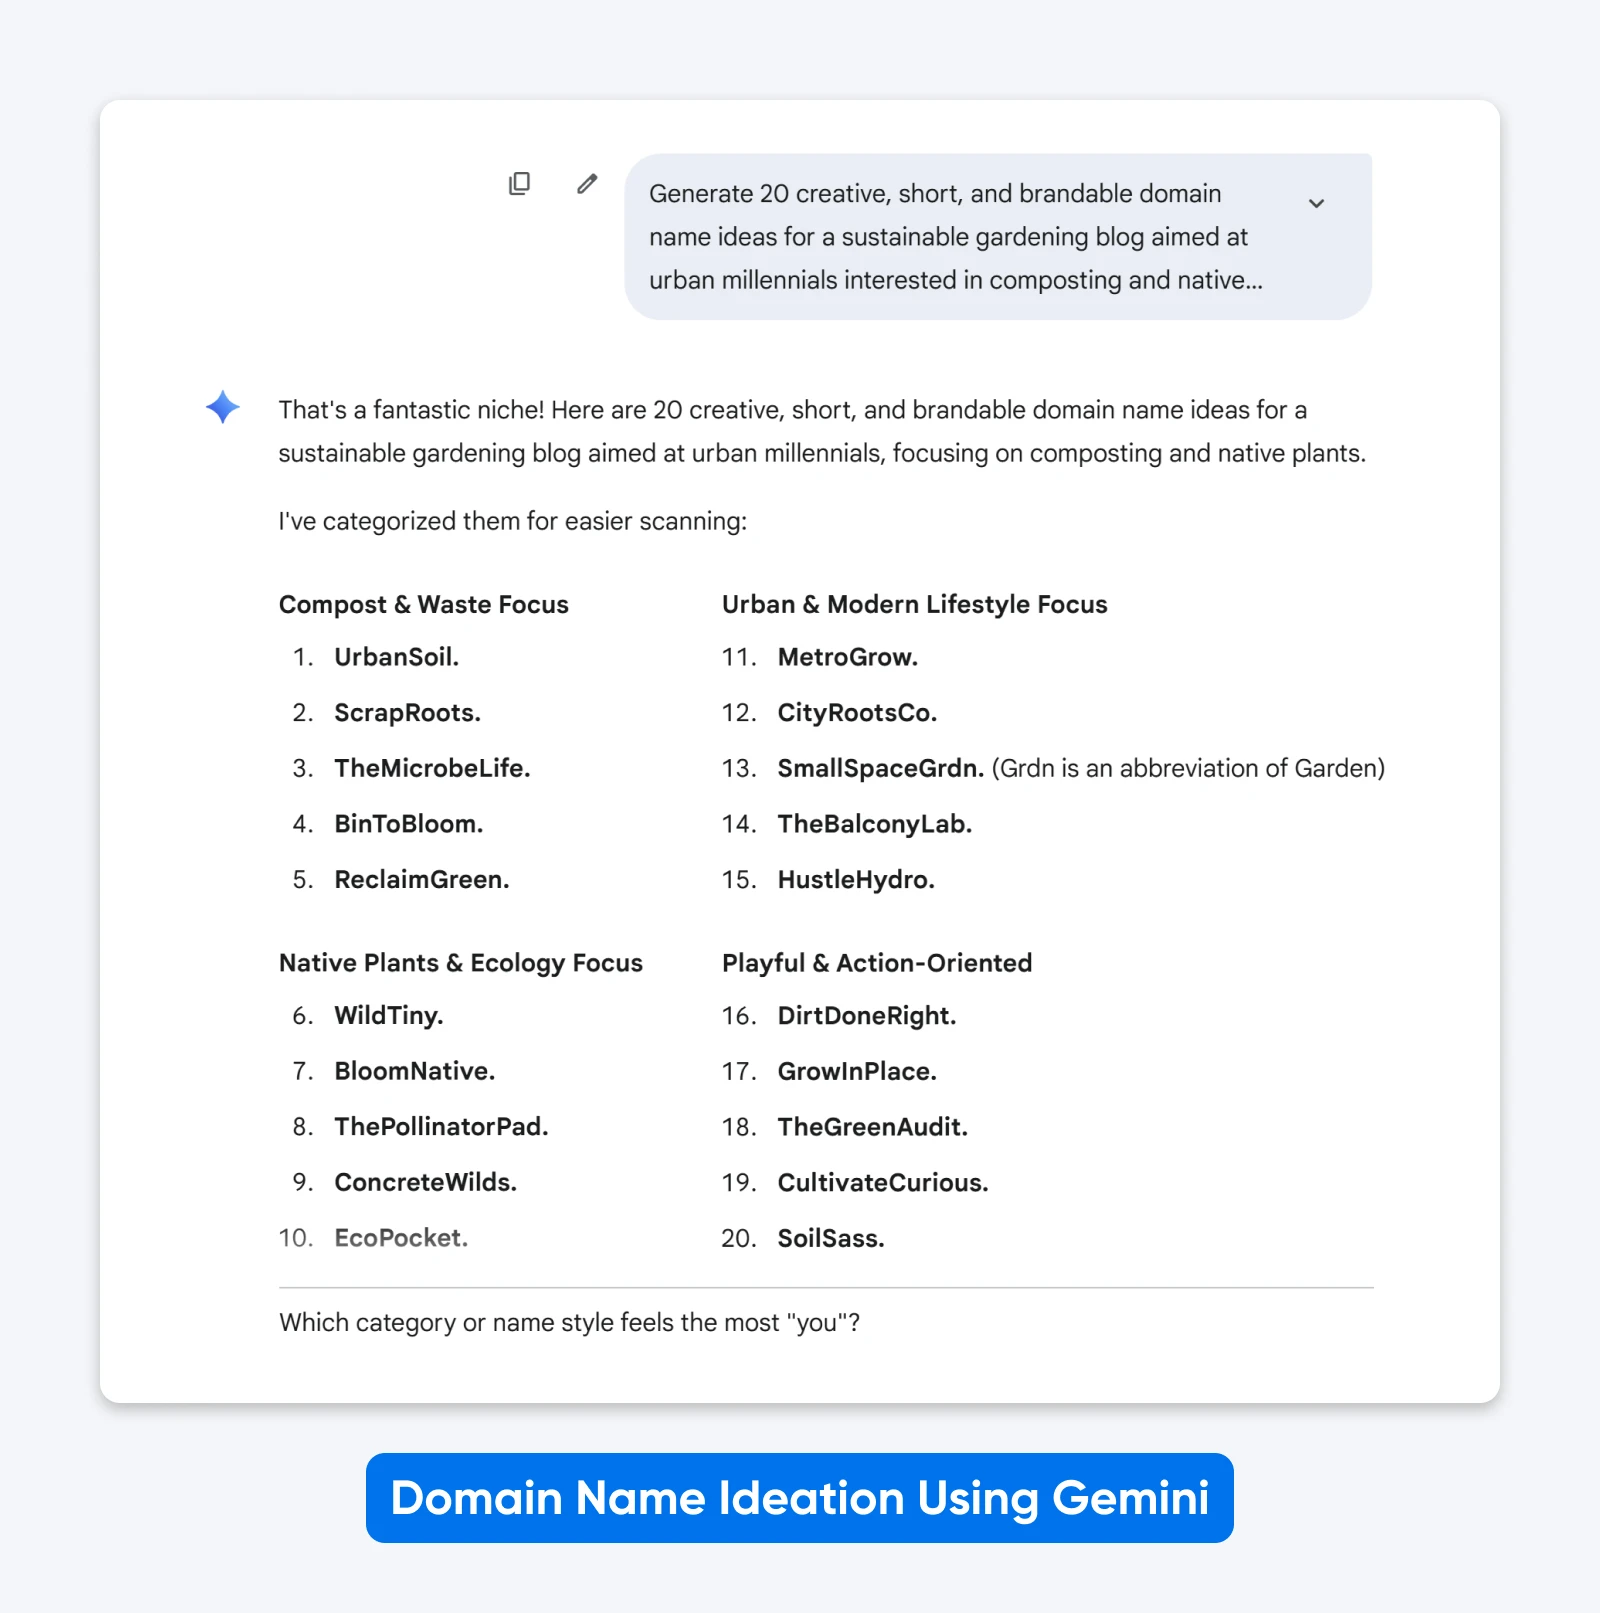1600x1613 pixels.
Task: Select the domain name MetroGrow
Action: 846,657
